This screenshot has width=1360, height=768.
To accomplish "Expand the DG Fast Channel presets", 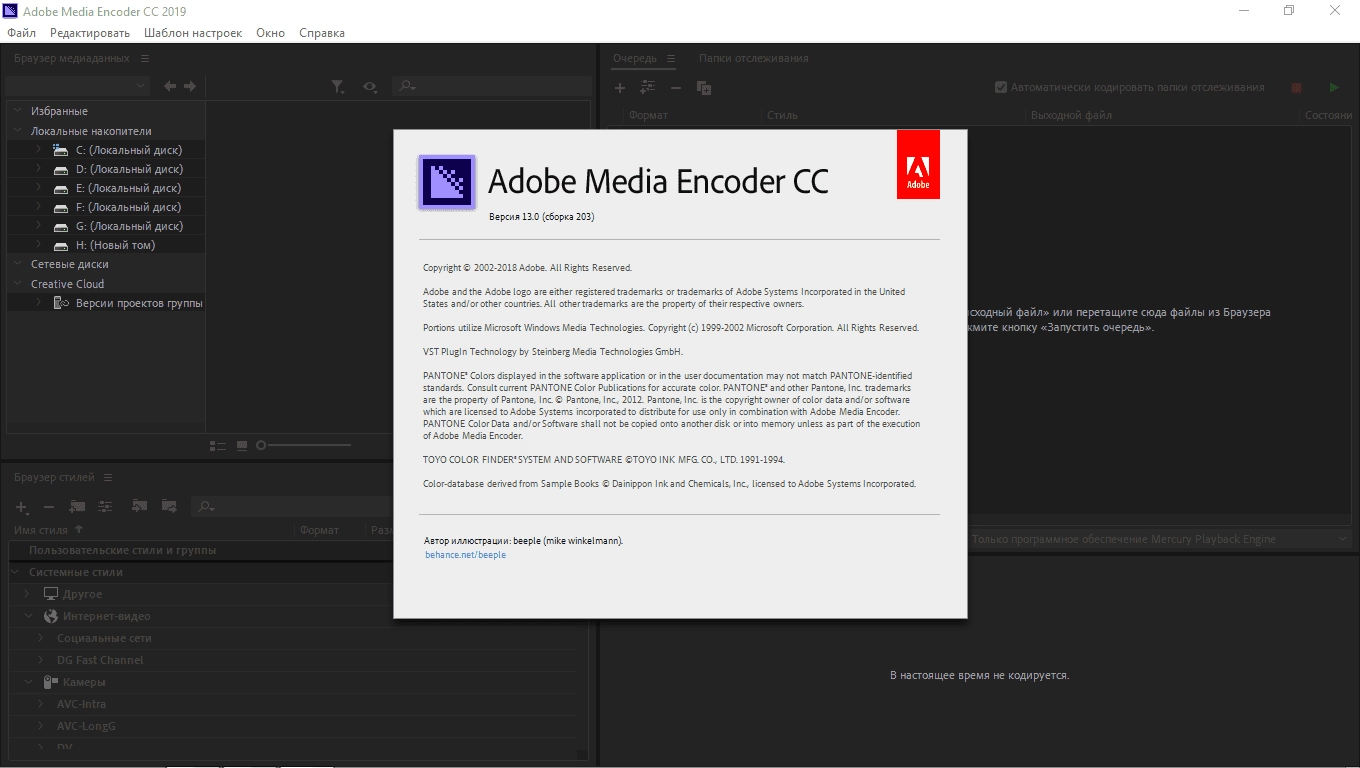I will (x=41, y=660).
